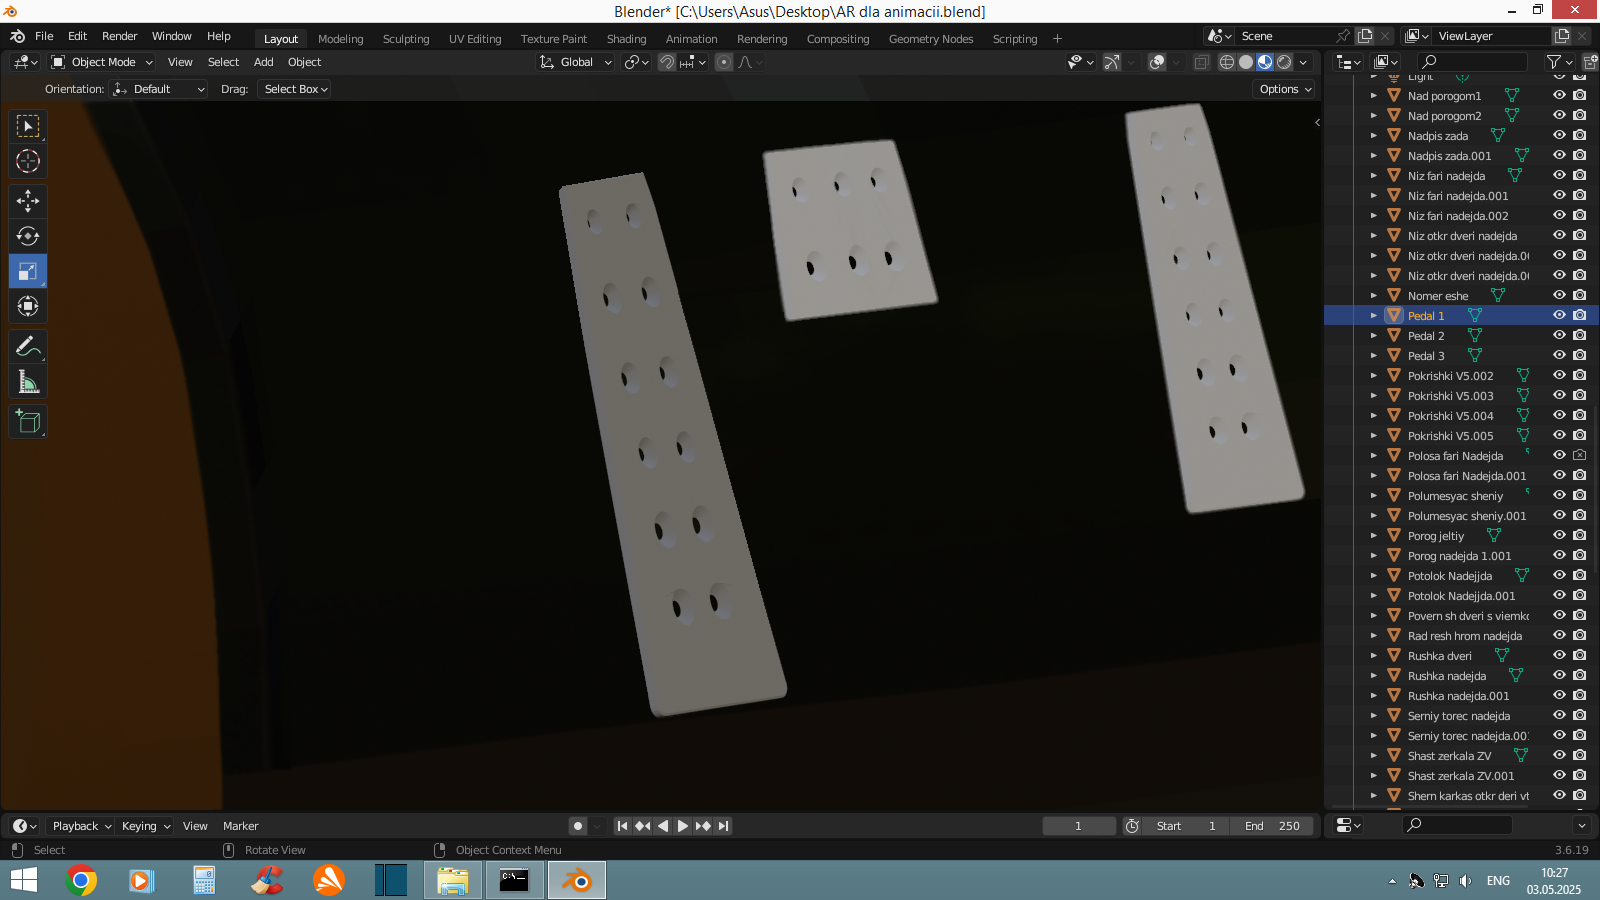This screenshot has height=900, width=1600.
Task: Expand the Pedal 1 tree item
Action: tap(1373, 316)
